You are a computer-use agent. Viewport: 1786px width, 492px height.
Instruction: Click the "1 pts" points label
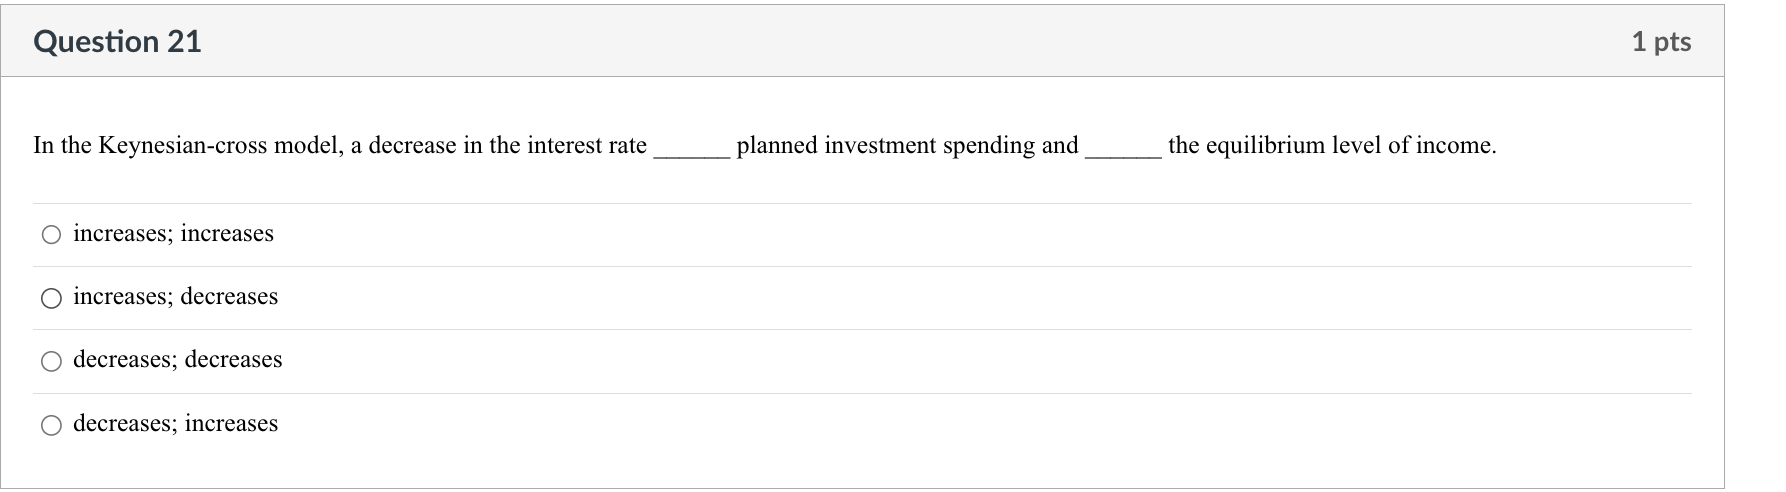tap(1661, 41)
